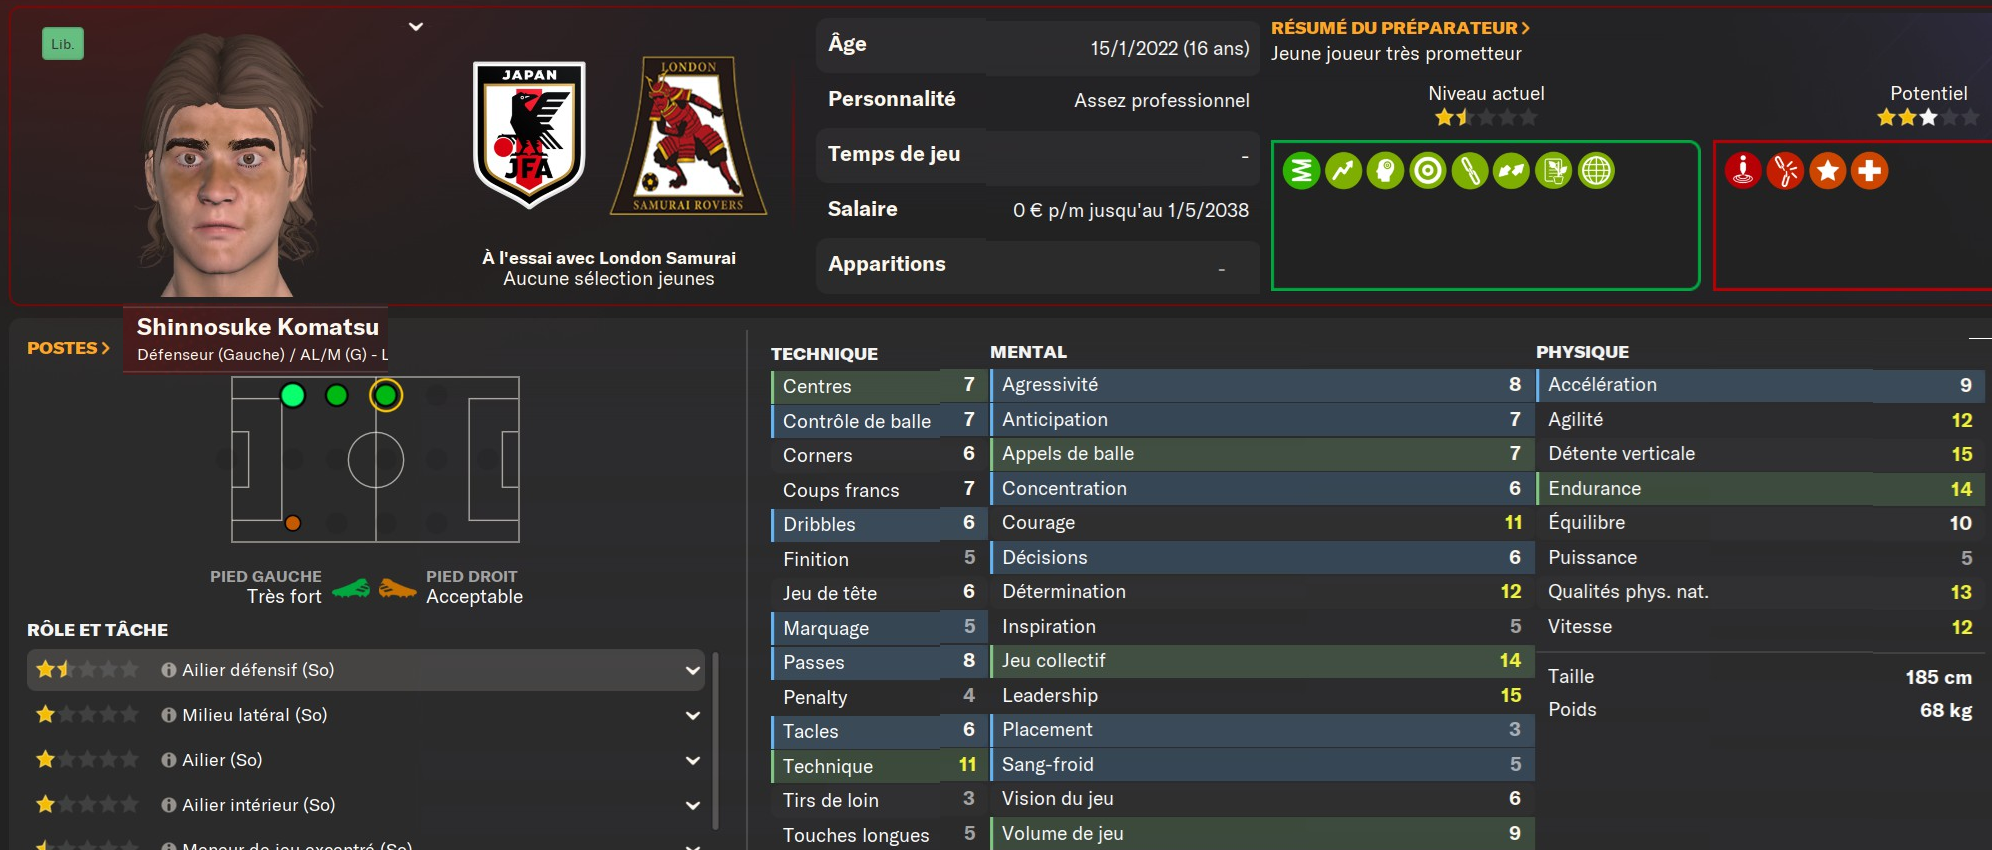This screenshot has width=1992, height=850.
Task: Click the green spring icon in strengths box
Action: 1301,171
